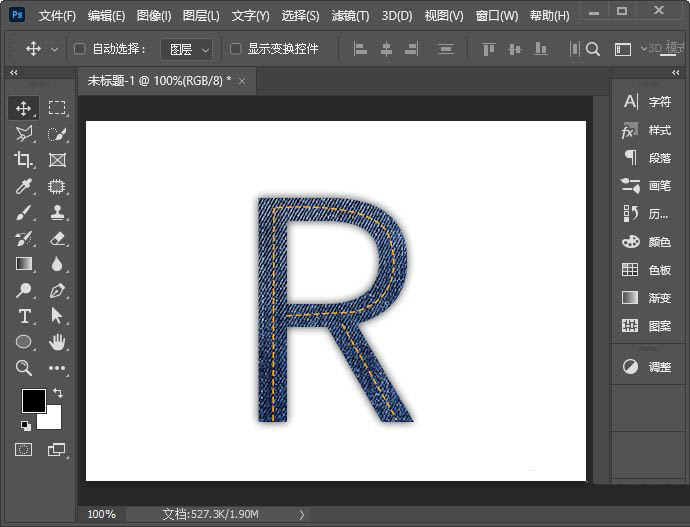The height and width of the screenshot is (527, 690).
Task: Select the Spot Healing Brush tool
Action: [x=57, y=187]
